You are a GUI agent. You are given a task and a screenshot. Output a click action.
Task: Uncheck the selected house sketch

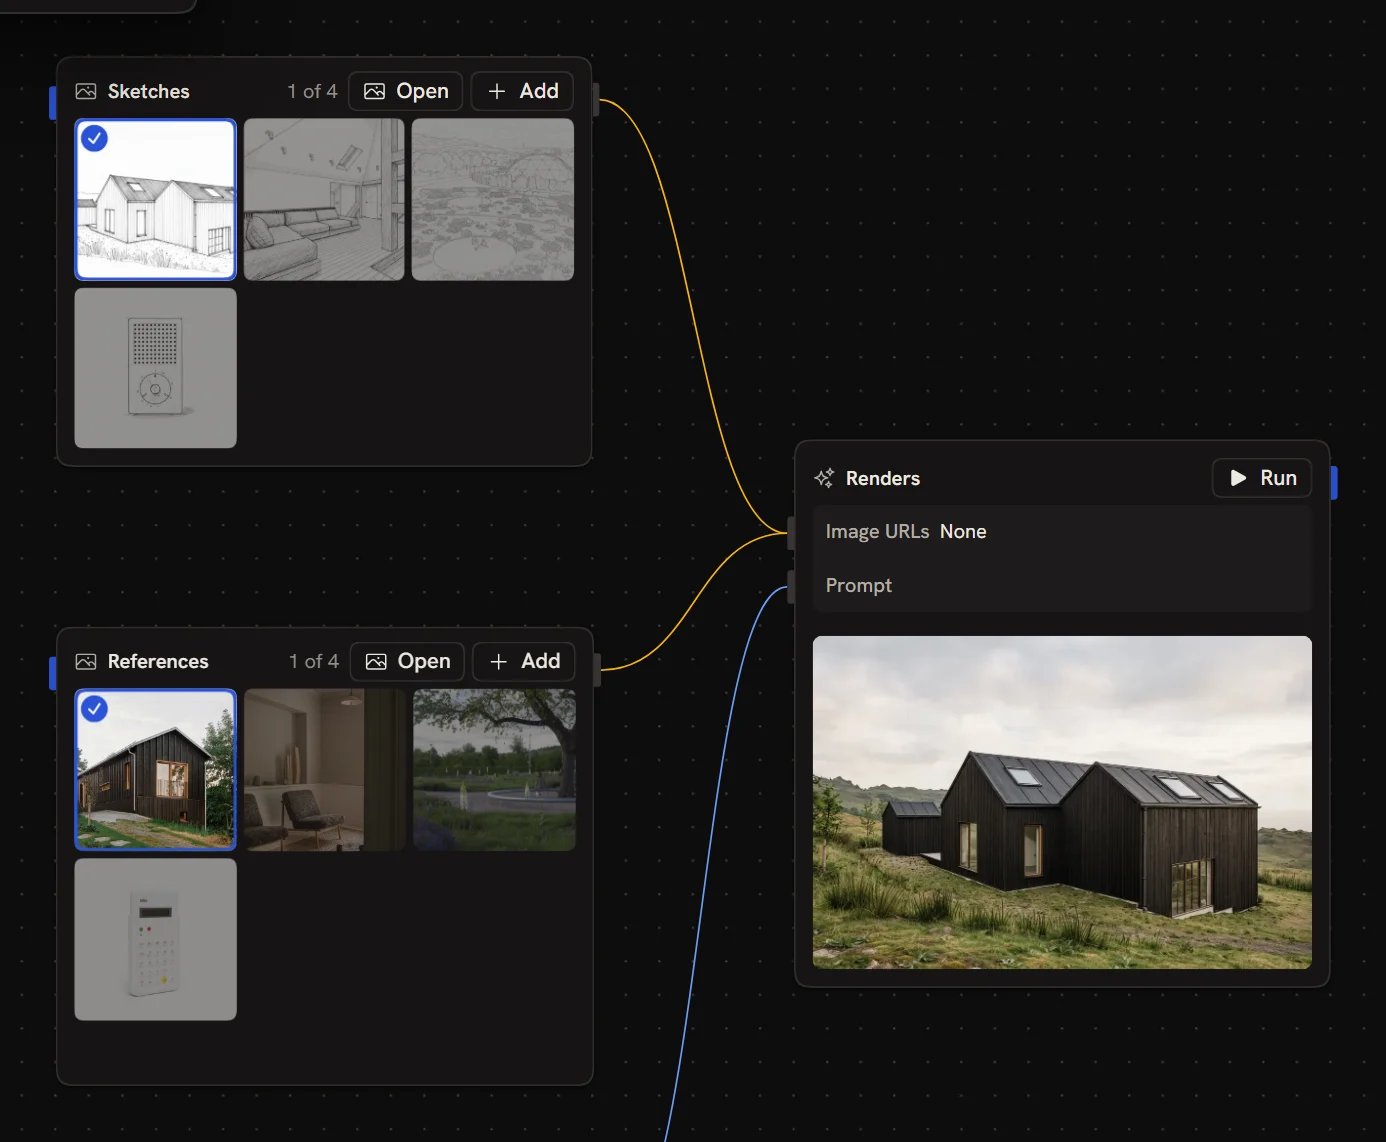(x=94, y=138)
